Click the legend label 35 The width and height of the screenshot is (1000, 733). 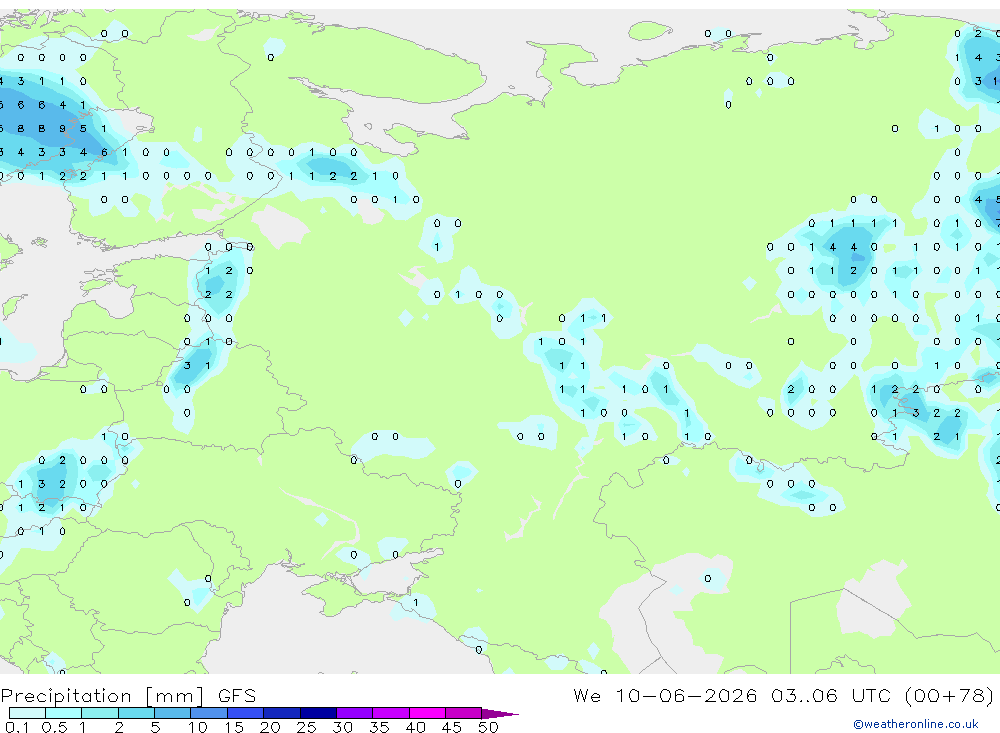pos(379,727)
